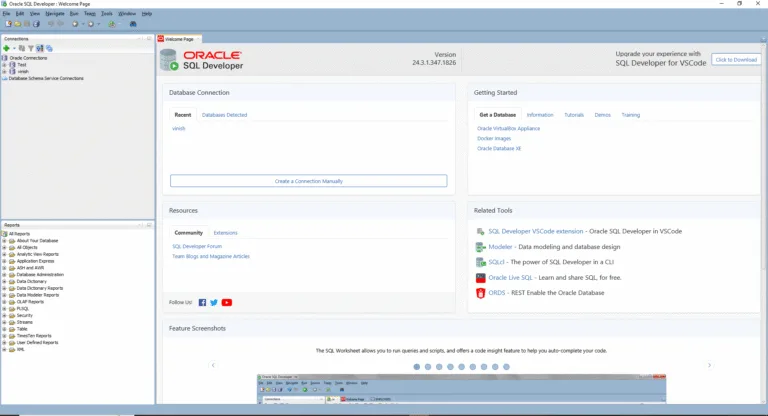Image resolution: width=768 pixels, height=416 pixels.
Task: Show next feature screenshot with right arrow
Action: click(x=709, y=365)
